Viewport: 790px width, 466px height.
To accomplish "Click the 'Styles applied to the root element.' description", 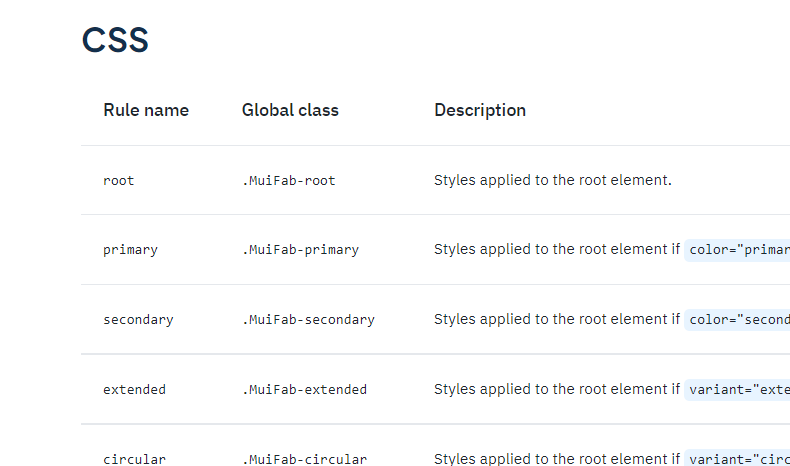I will [553, 180].
